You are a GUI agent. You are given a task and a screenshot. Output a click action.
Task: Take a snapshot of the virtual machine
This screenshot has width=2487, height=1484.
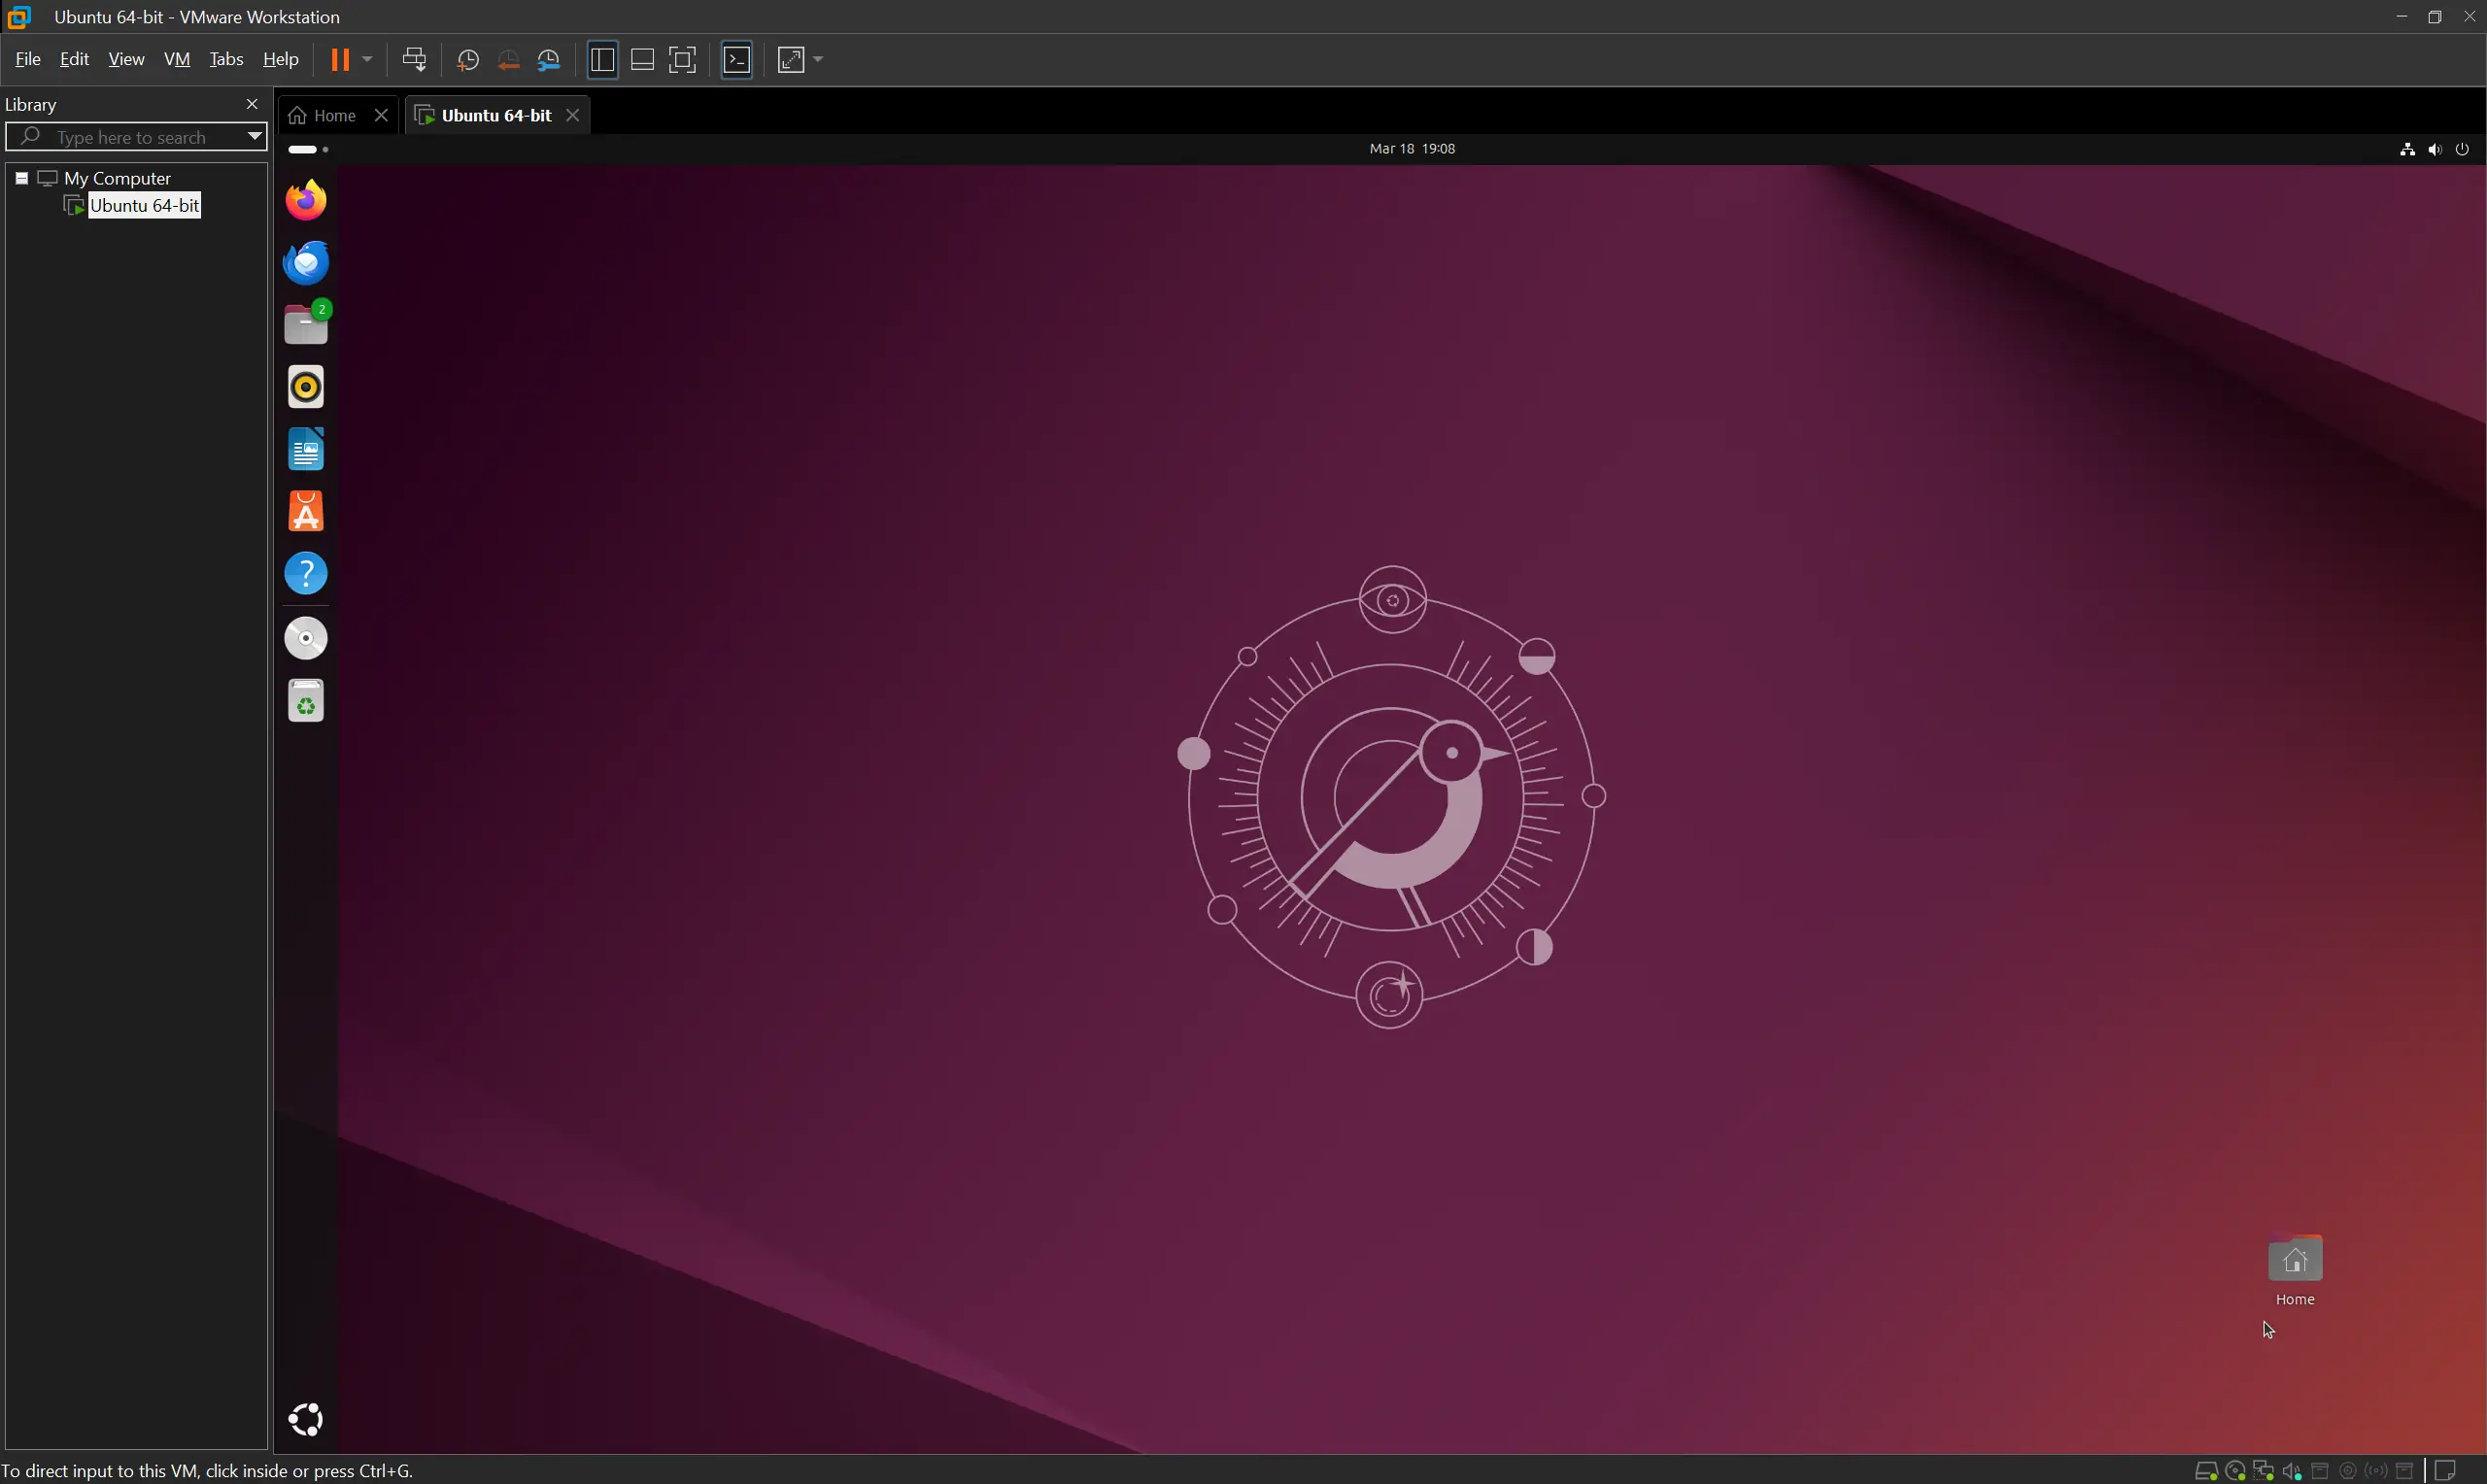point(467,59)
